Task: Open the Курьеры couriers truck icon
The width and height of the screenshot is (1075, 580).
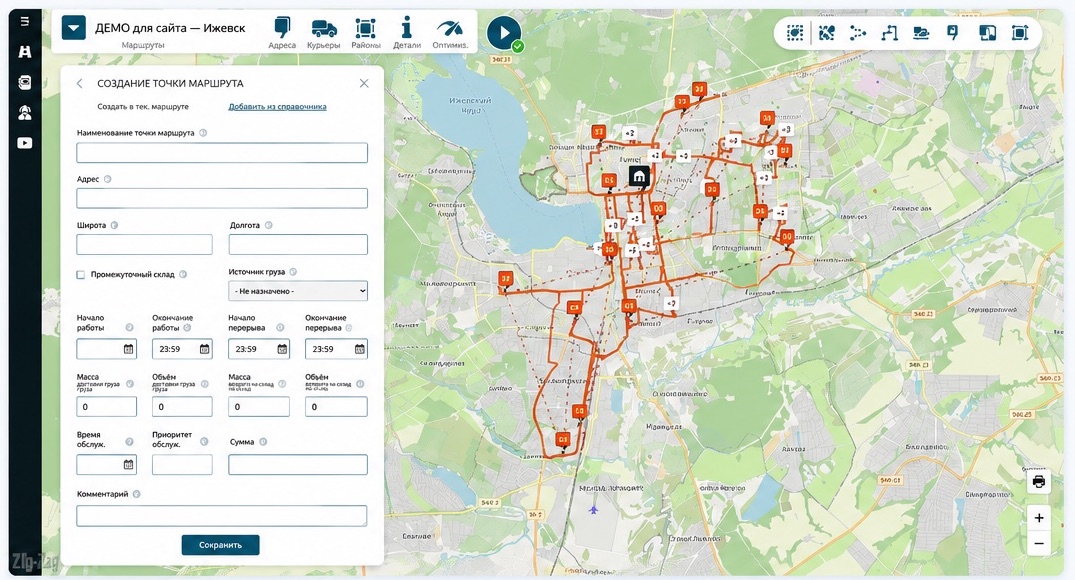Action: [324, 33]
